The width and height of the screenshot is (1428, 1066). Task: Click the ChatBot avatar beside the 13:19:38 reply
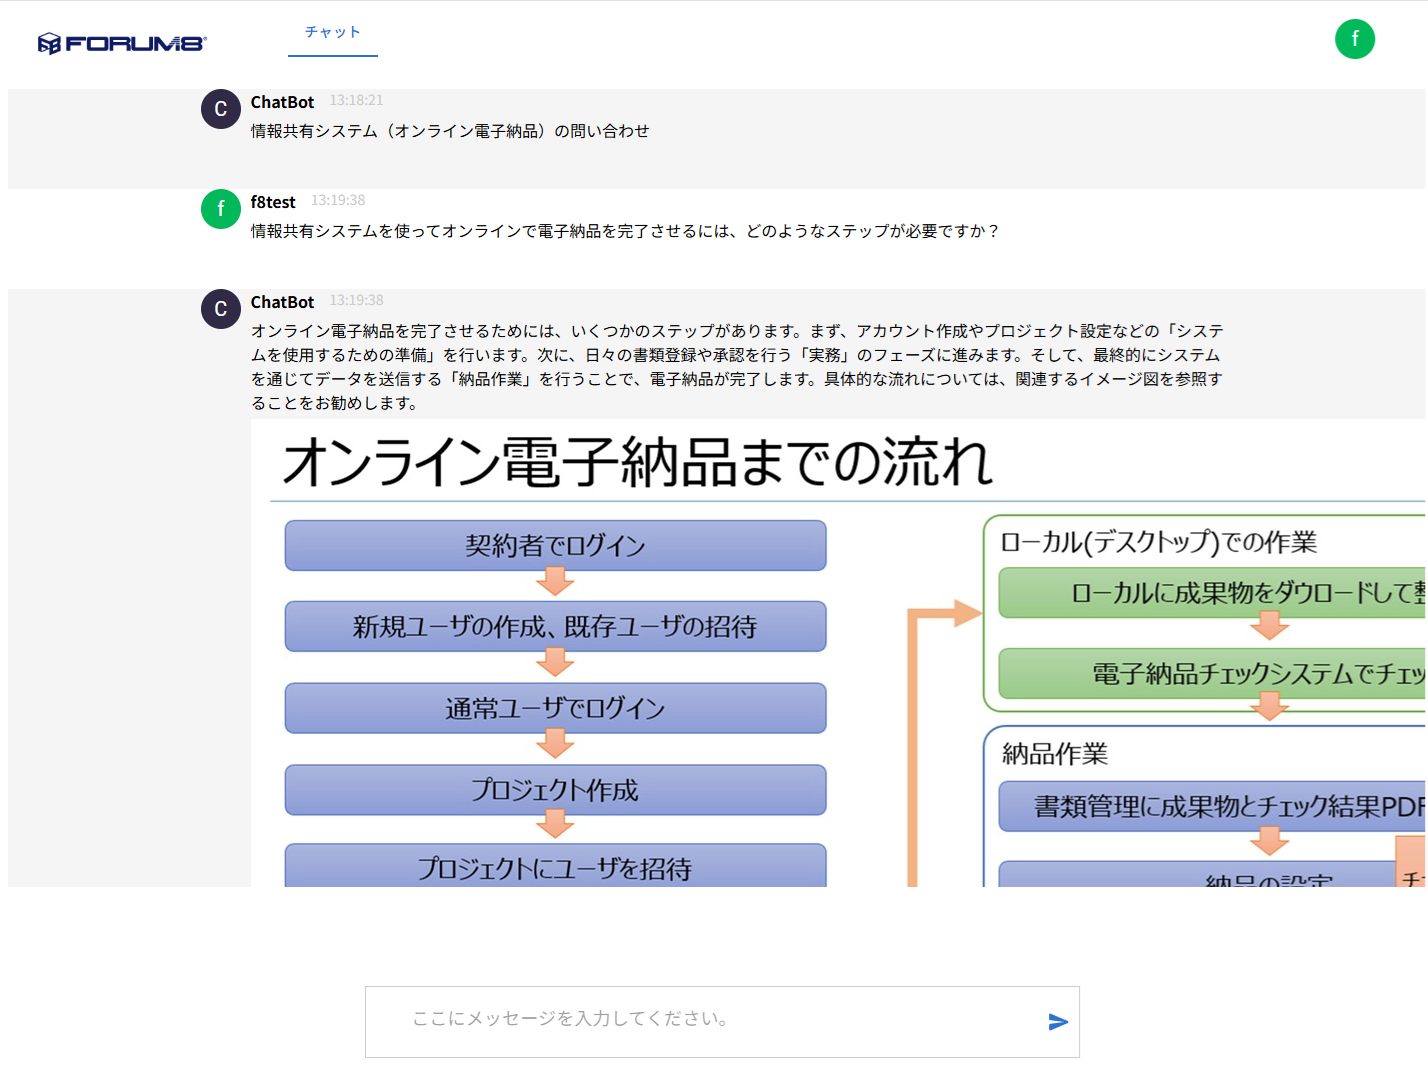221,309
